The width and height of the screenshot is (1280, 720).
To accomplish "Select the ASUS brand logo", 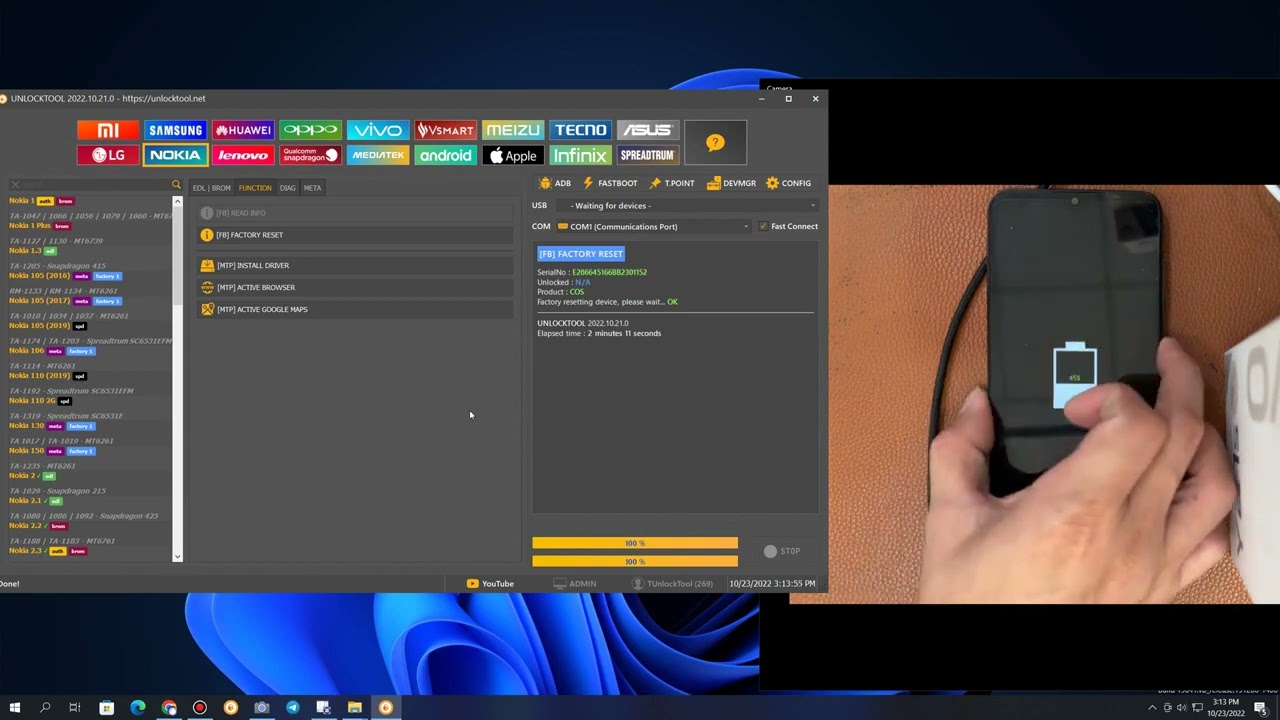I will point(648,130).
